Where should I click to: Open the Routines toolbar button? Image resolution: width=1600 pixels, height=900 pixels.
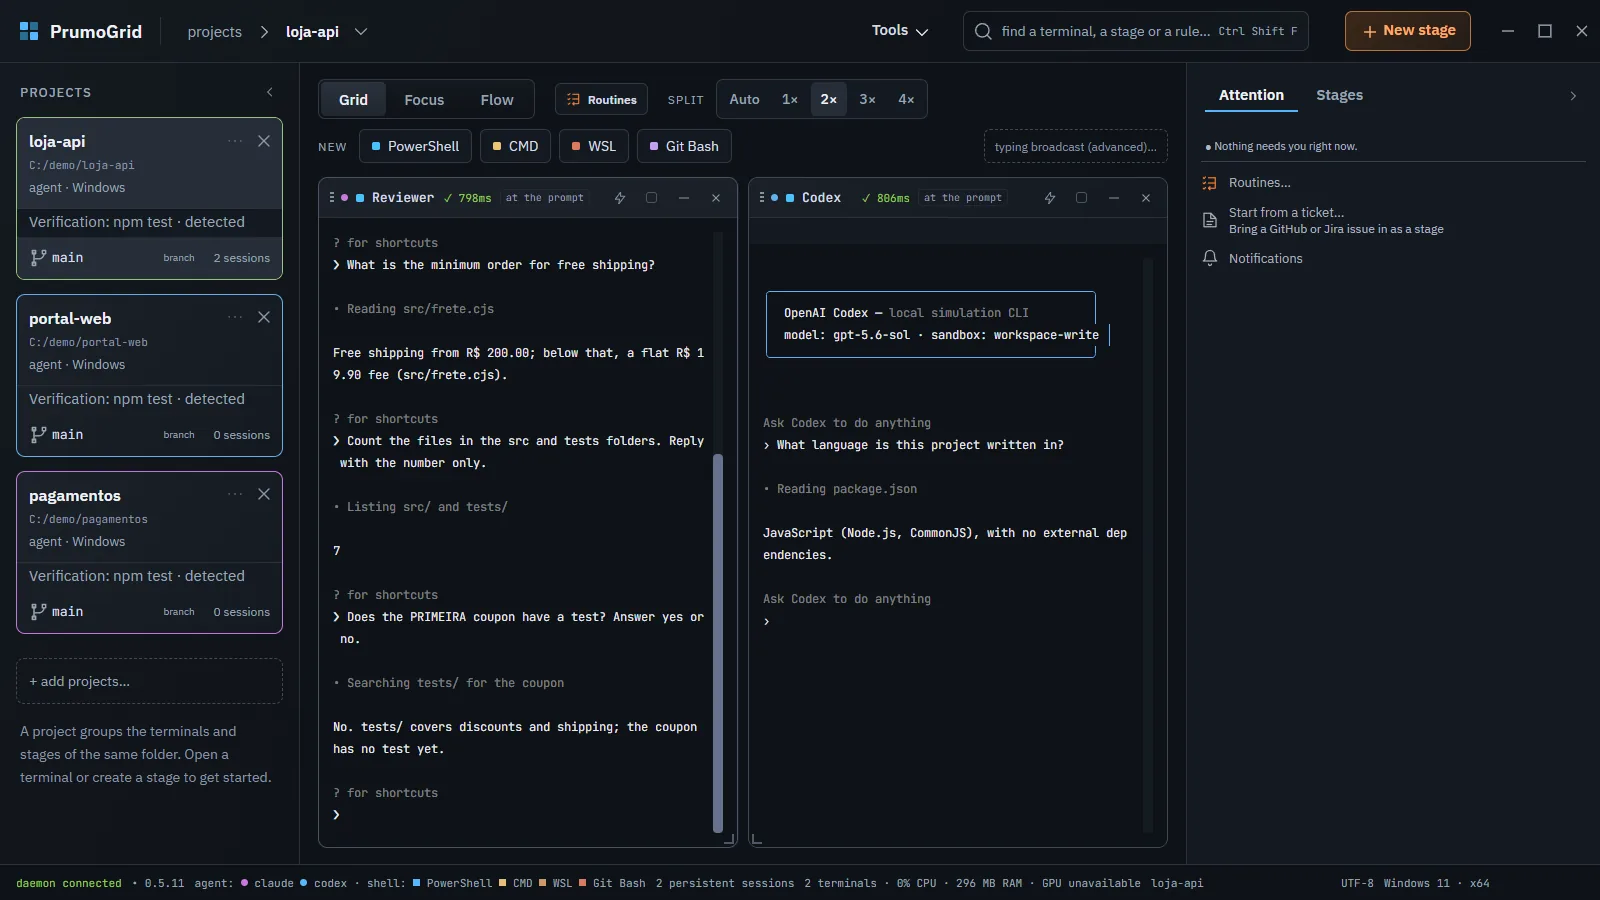(x=602, y=100)
